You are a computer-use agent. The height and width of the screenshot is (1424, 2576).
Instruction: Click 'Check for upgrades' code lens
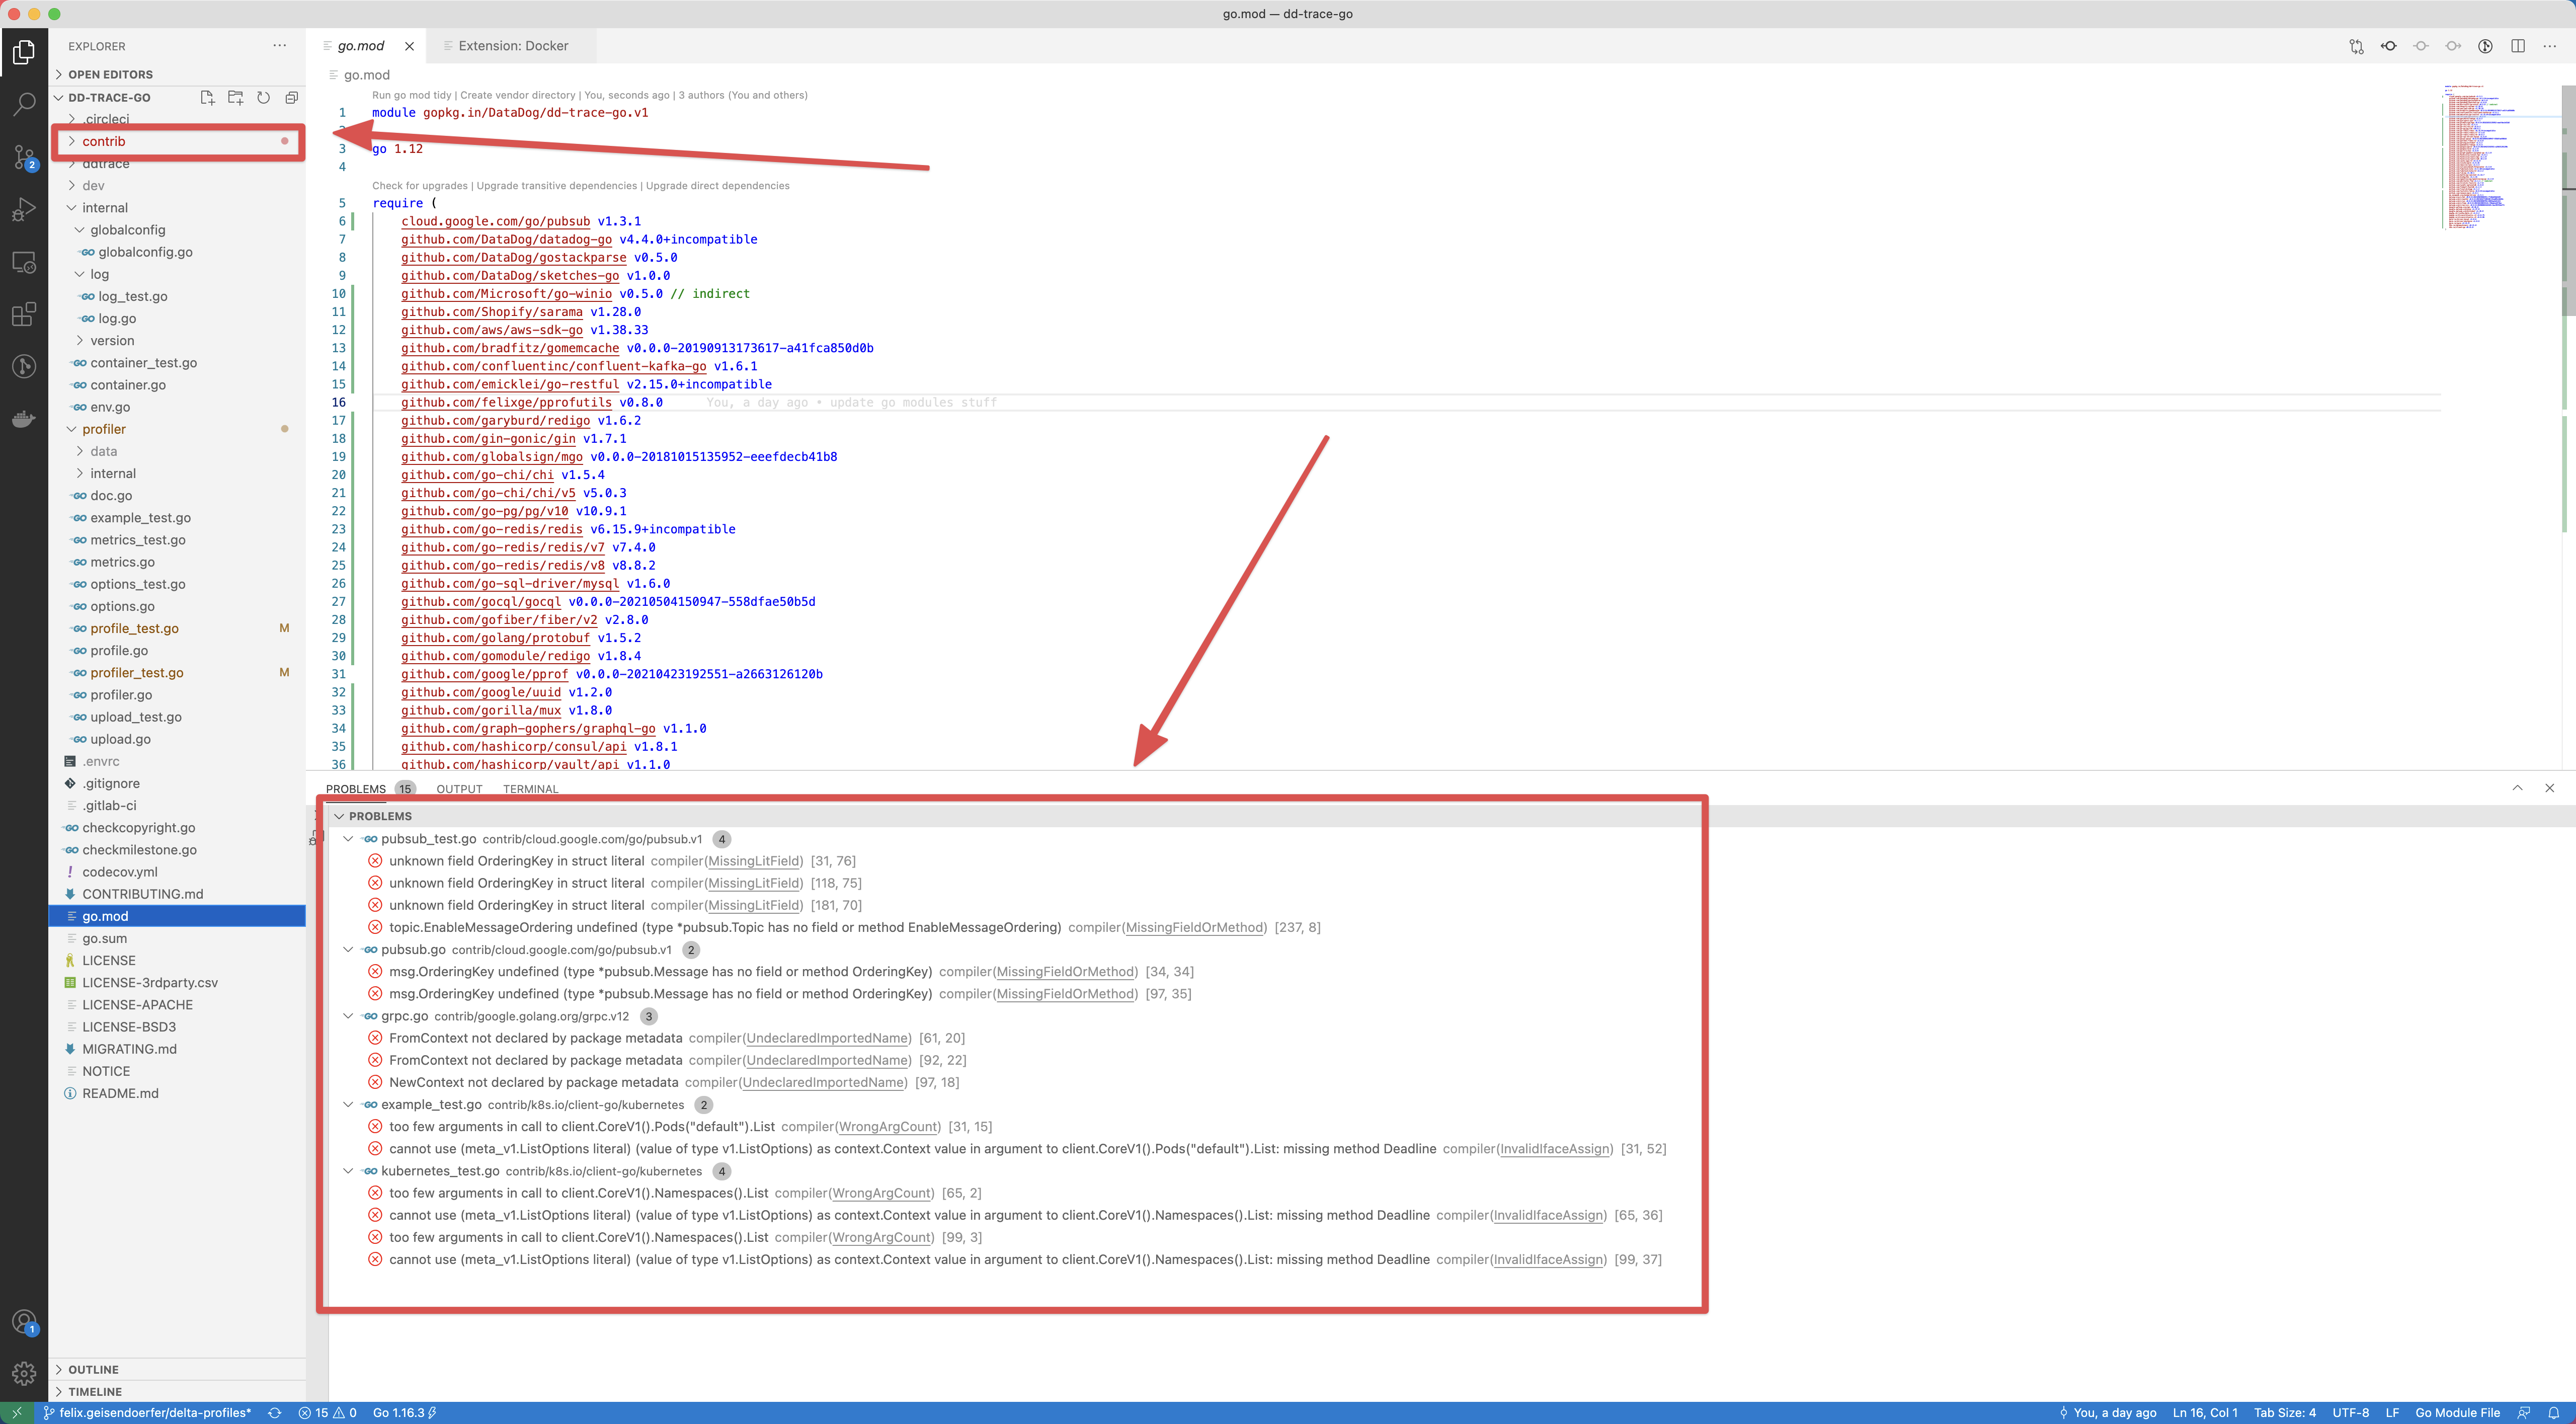click(419, 186)
